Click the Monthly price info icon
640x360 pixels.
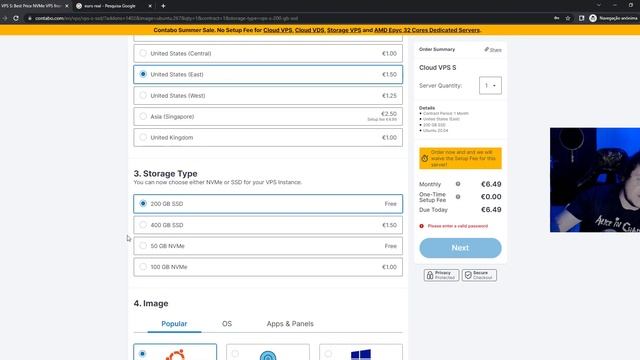[458, 184]
